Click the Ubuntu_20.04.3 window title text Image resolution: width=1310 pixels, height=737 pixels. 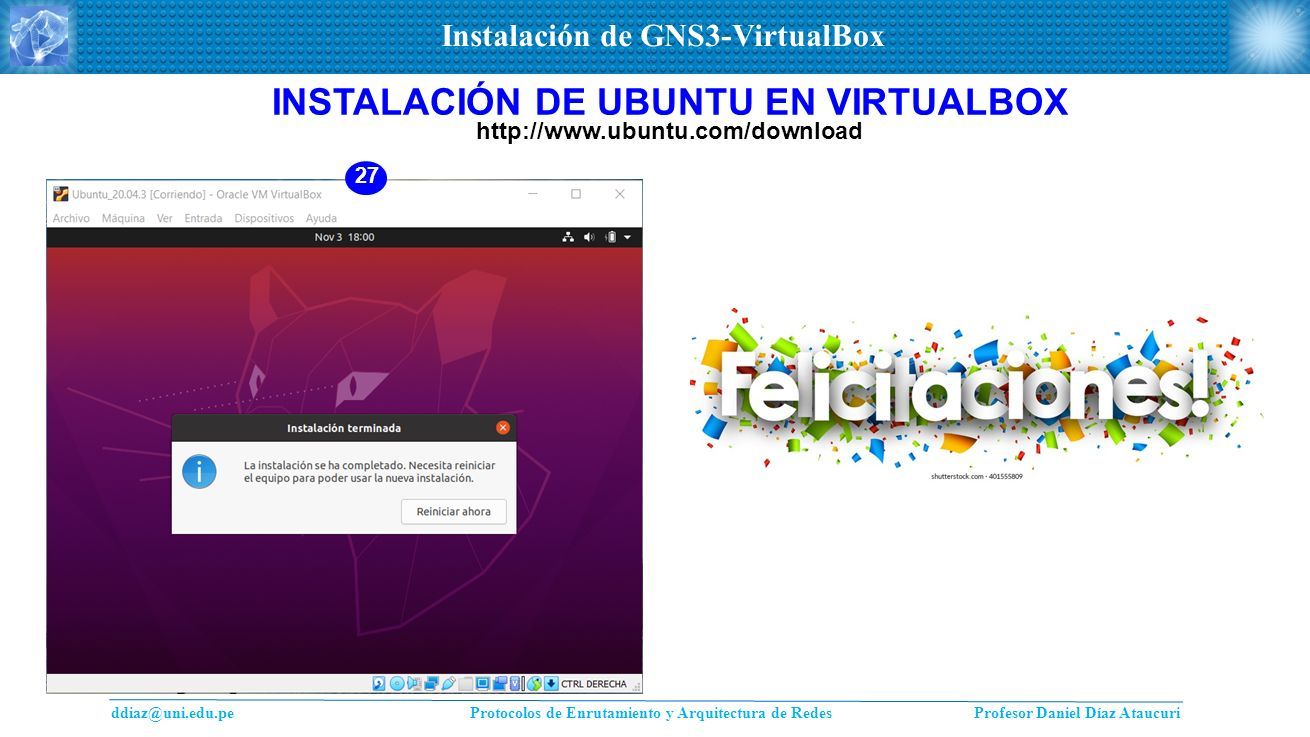[x=197, y=194]
